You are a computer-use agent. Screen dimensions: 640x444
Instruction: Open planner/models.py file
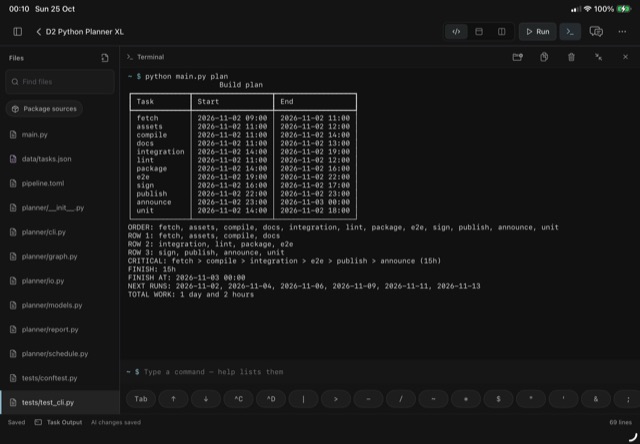(x=60, y=305)
